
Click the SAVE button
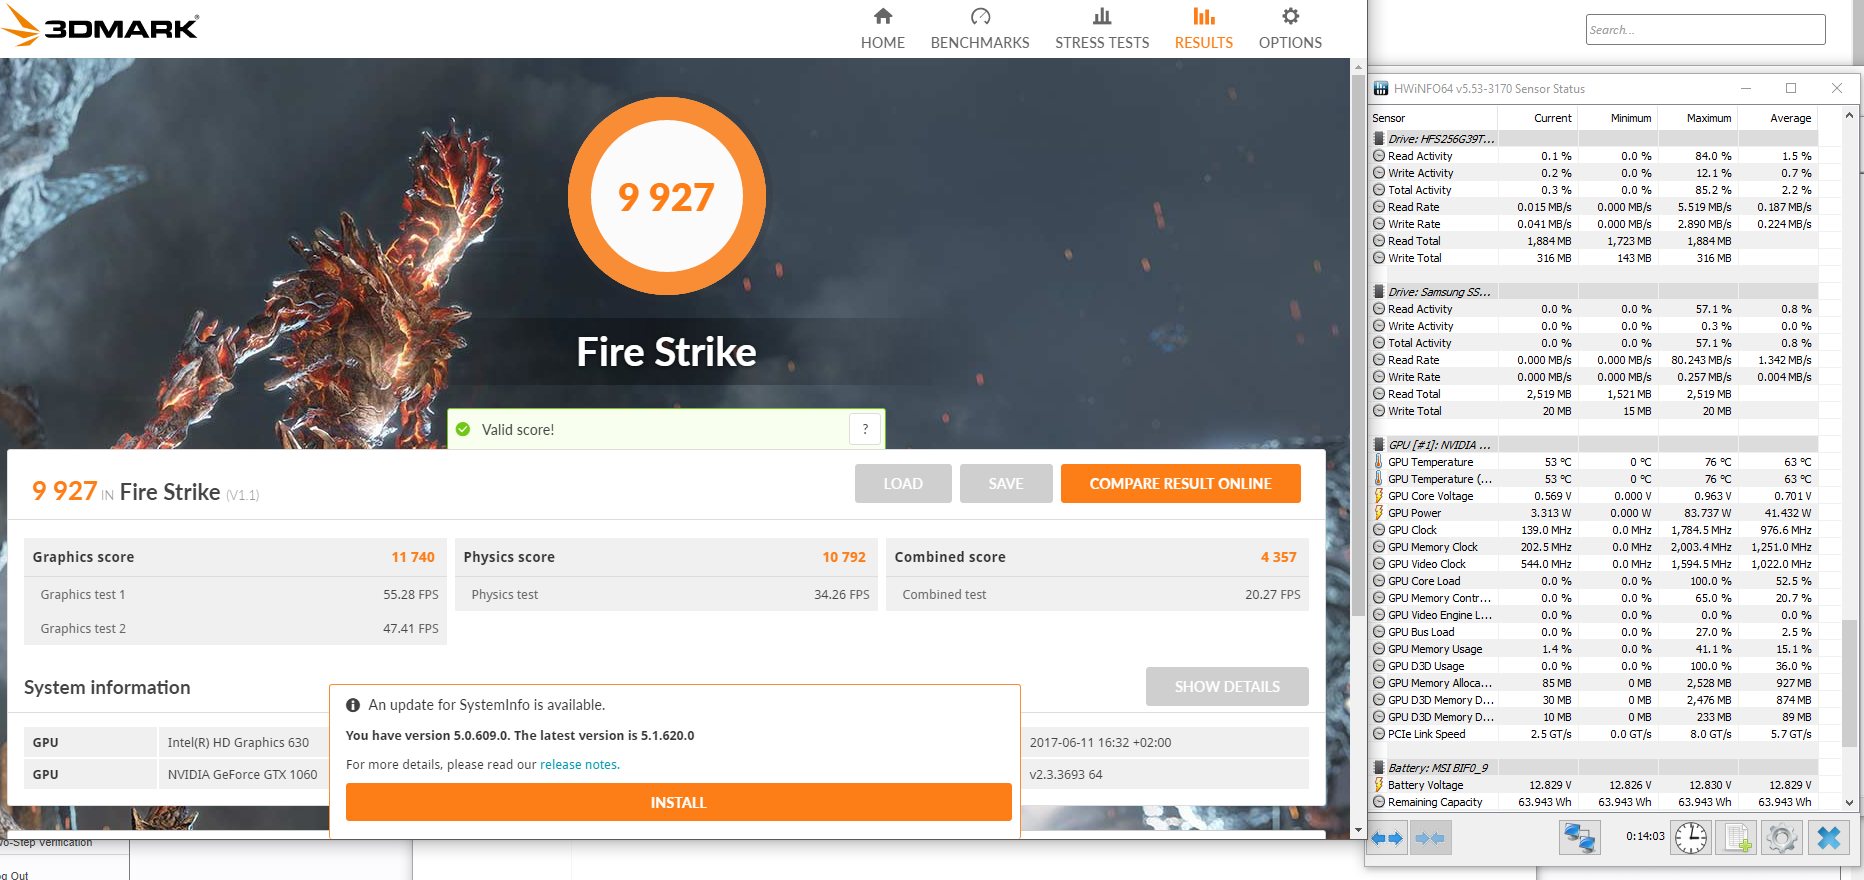(x=1006, y=483)
